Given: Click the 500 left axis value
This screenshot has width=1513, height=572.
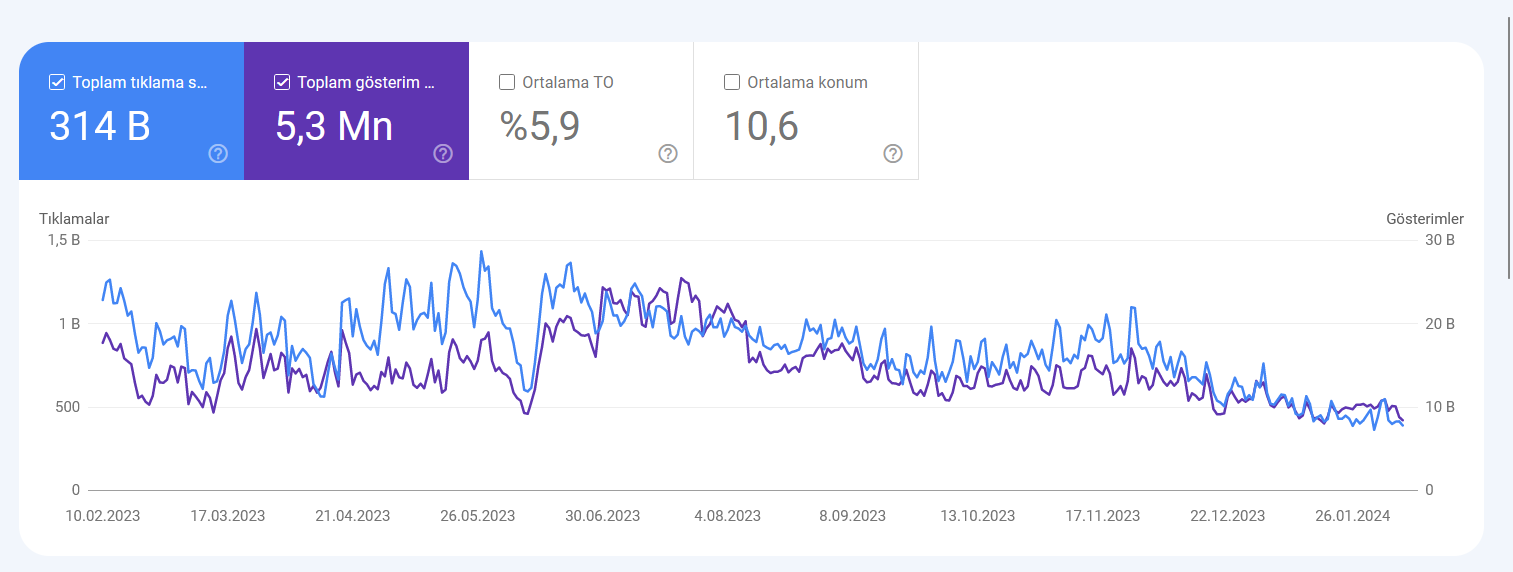Looking at the screenshot, I should click(x=68, y=407).
